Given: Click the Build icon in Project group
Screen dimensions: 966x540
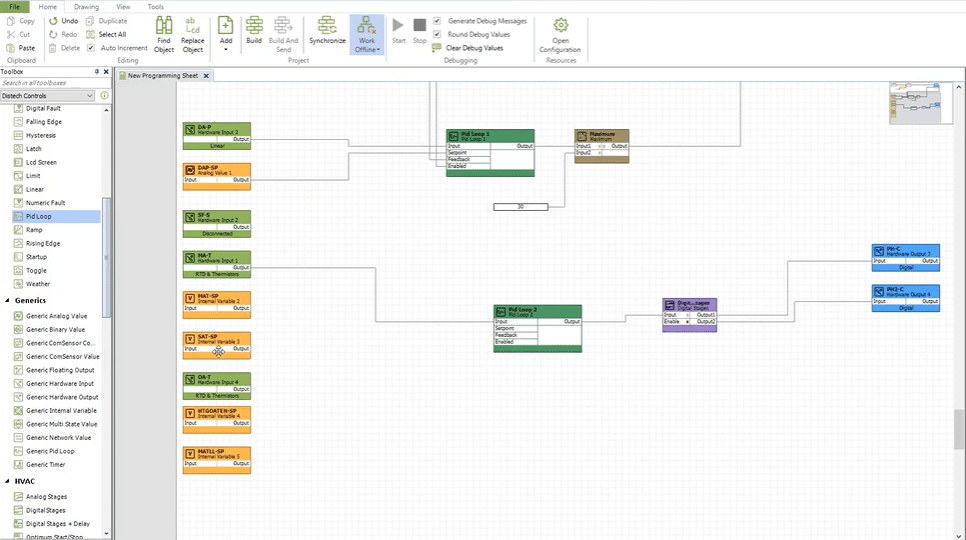Looking at the screenshot, I should click(x=254, y=25).
